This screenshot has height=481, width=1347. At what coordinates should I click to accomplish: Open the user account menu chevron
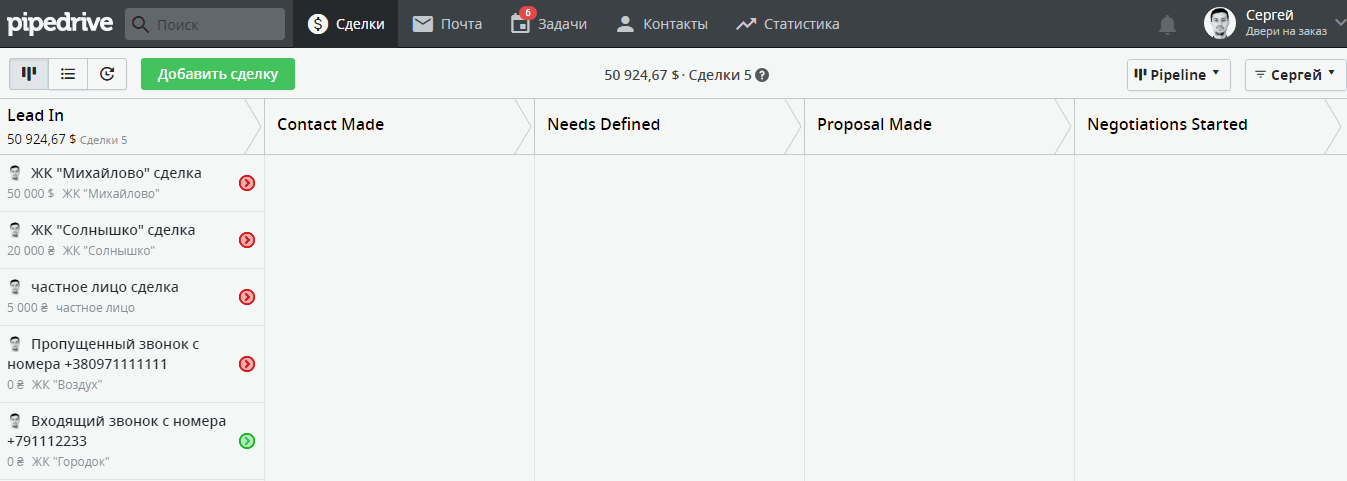(x=1340, y=23)
